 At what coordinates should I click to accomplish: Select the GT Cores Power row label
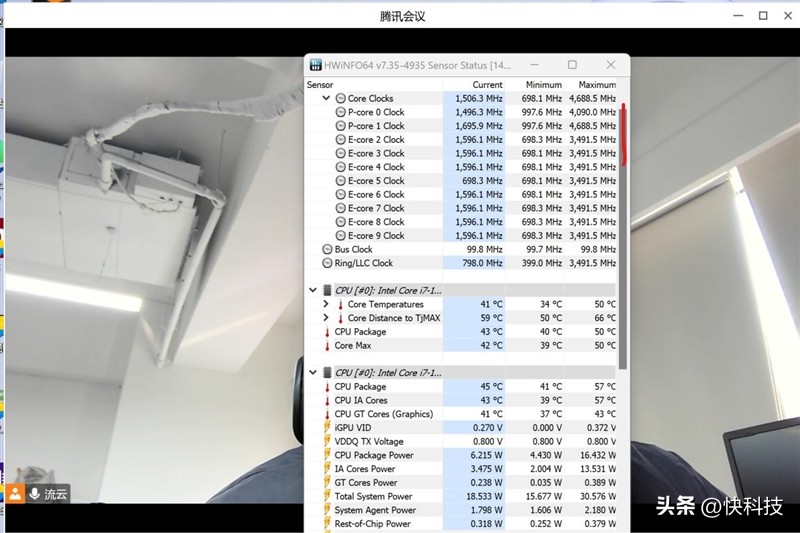click(x=366, y=483)
